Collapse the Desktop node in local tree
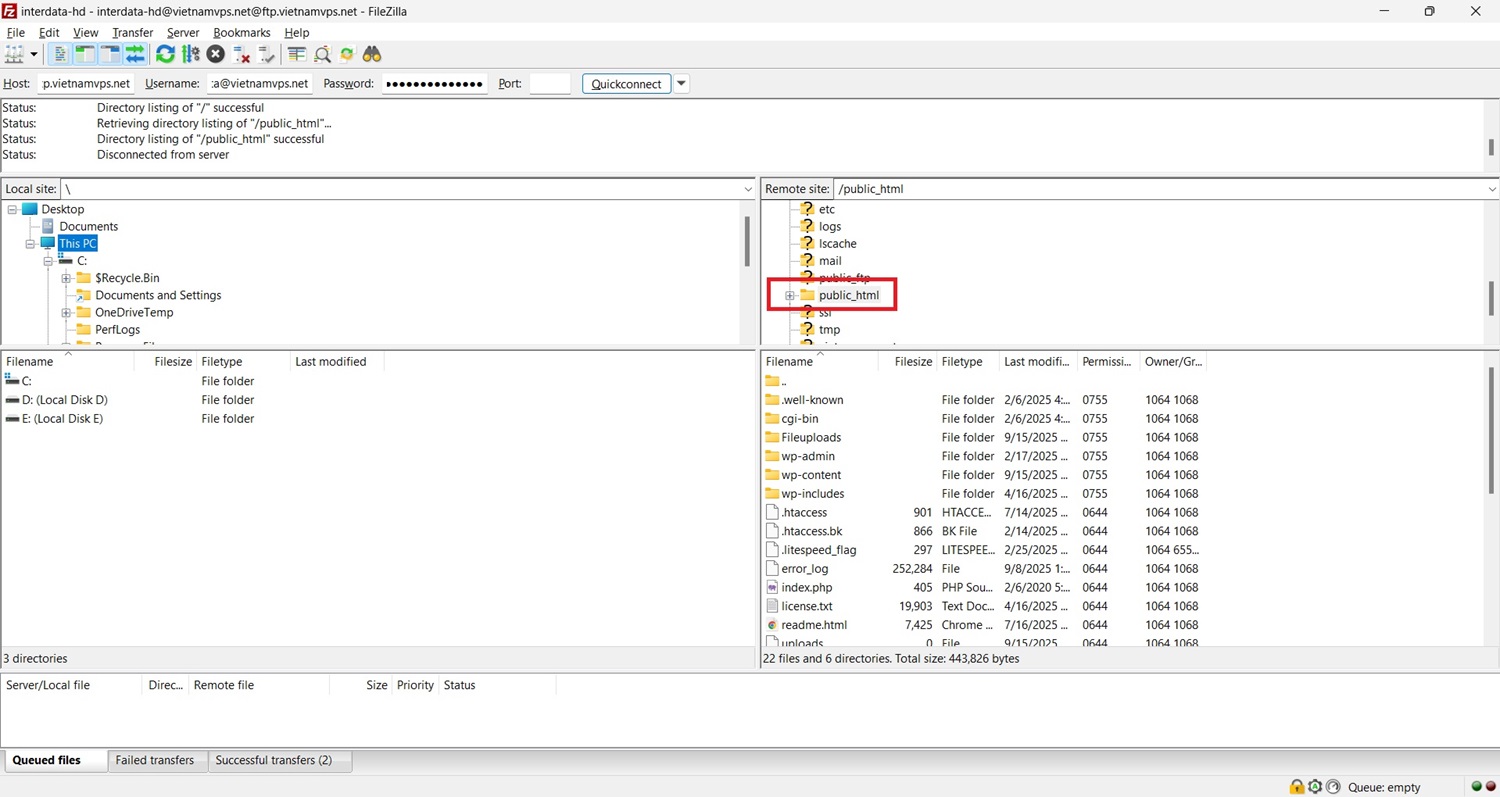1500x797 pixels. pyautogui.click(x=13, y=210)
